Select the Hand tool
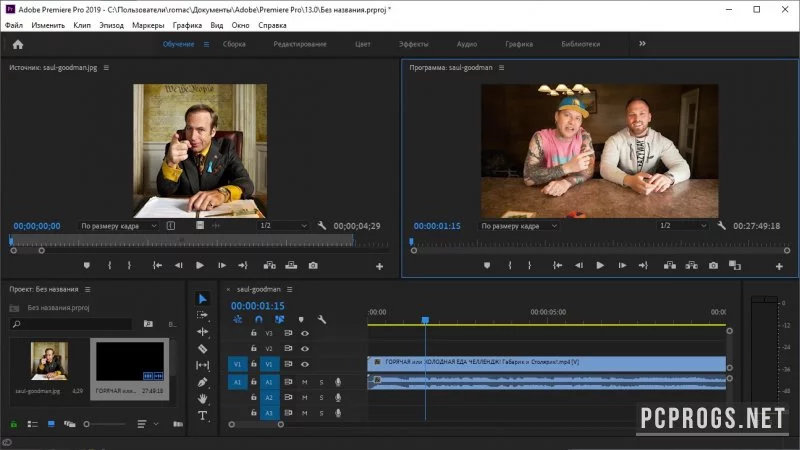Viewport: 800px width, 450px height. click(203, 398)
